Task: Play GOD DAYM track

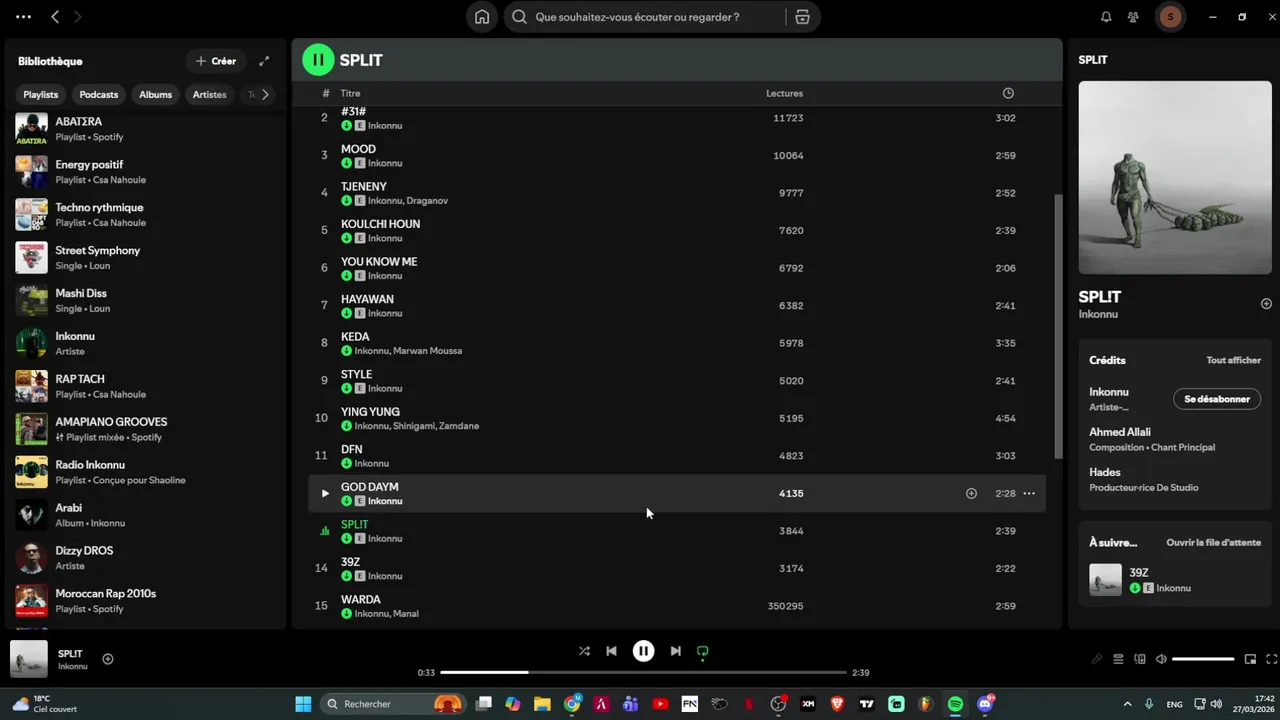Action: [324, 493]
